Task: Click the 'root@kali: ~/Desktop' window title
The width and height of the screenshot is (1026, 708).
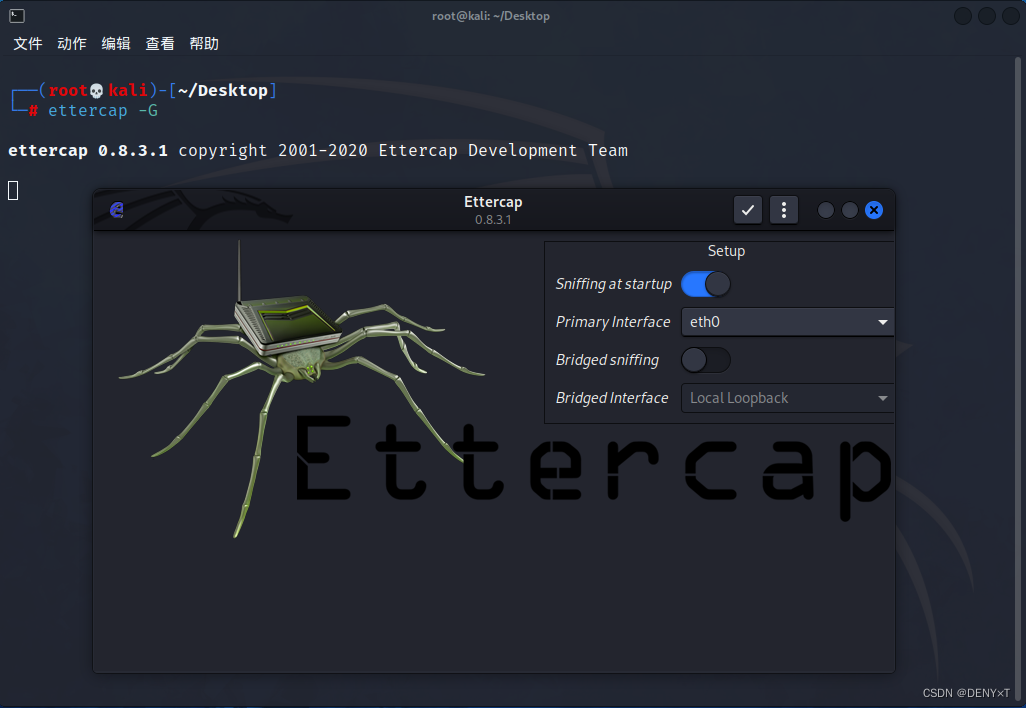Action: pyautogui.click(x=491, y=16)
